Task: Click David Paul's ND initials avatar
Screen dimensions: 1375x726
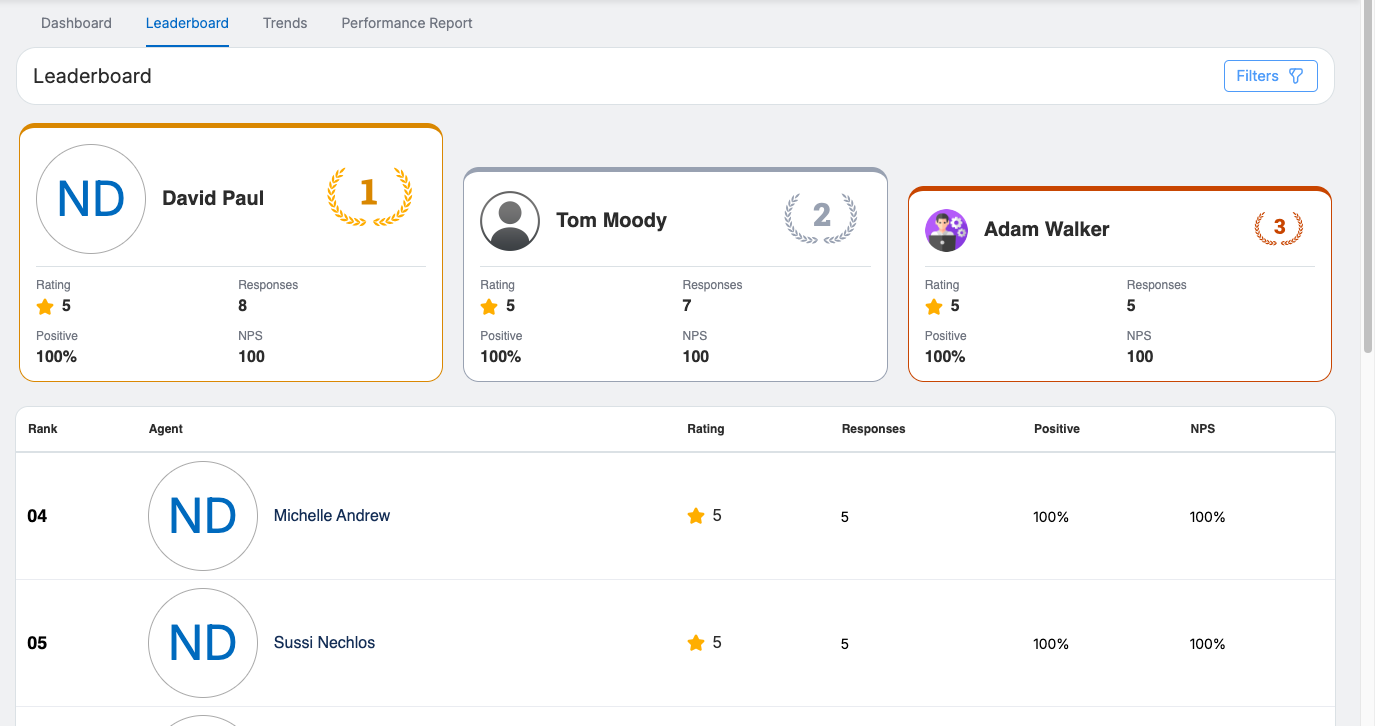Action: coord(91,199)
